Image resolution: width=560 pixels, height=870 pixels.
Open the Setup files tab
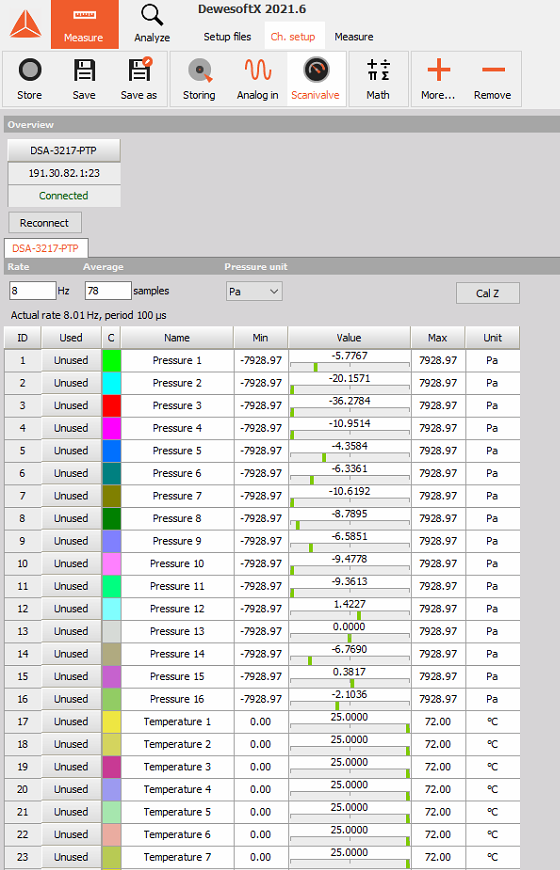(227, 37)
